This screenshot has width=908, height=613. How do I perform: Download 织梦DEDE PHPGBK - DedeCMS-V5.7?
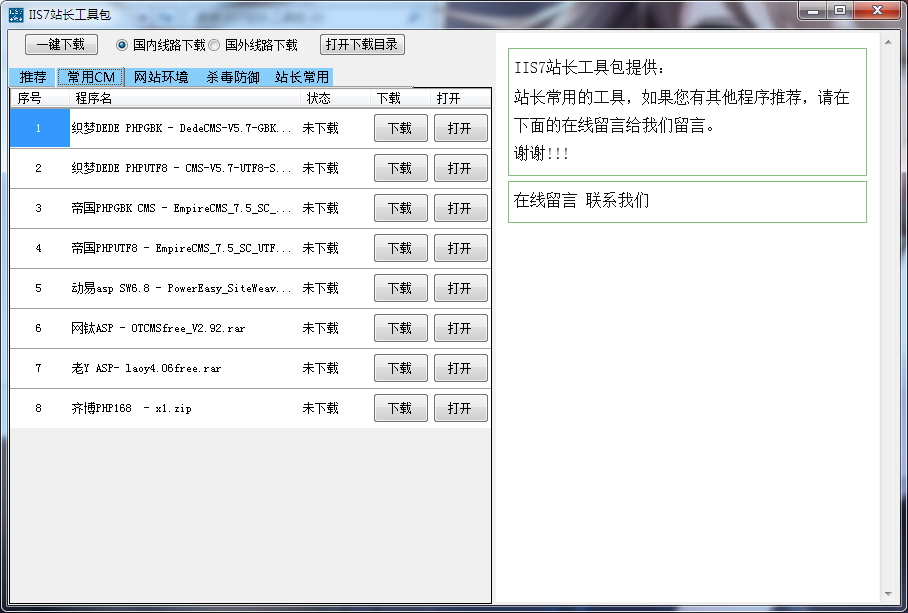(x=400, y=128)
